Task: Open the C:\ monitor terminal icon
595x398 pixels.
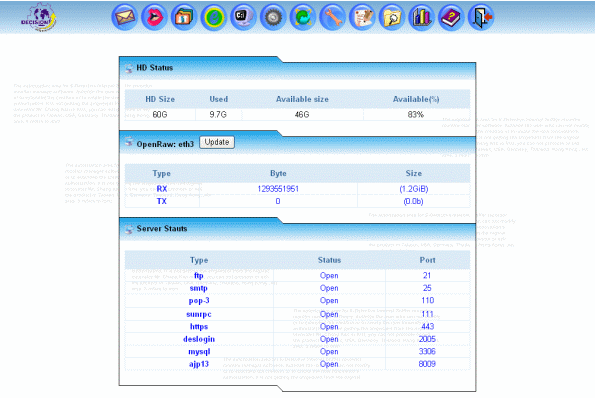Action: [x=243, y=17]
